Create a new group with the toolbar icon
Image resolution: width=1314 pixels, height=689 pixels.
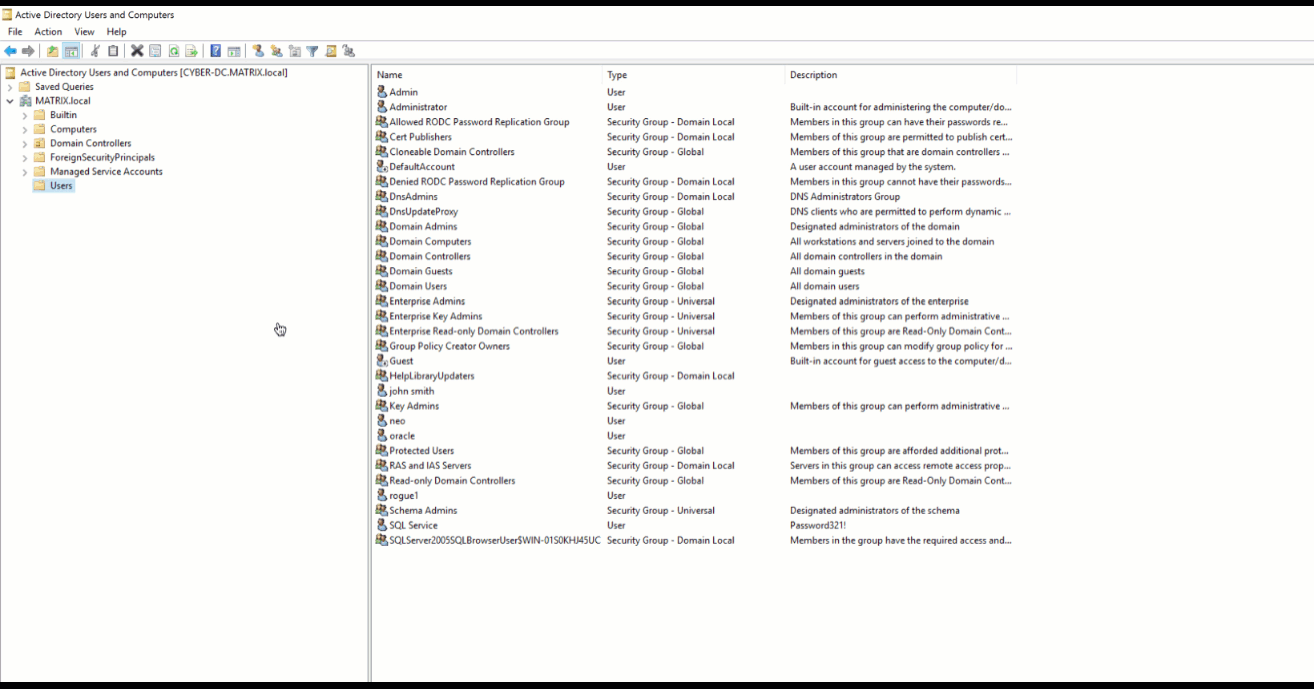(276, 51)
